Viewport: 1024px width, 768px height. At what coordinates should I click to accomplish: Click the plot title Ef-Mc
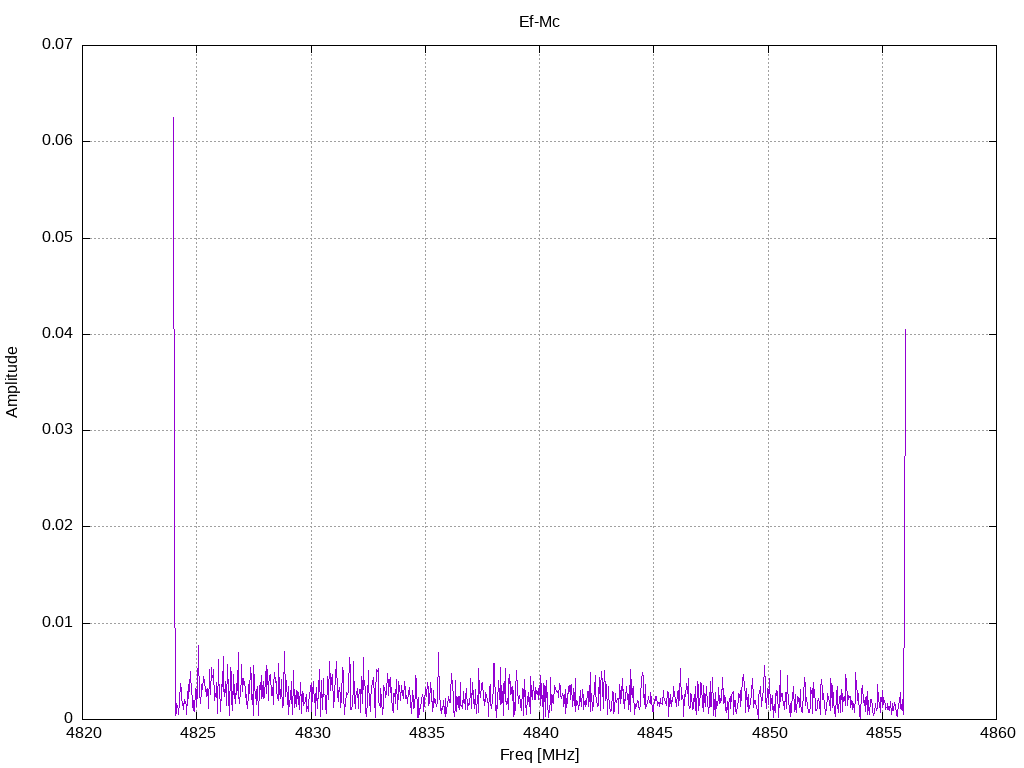tap(539, 21)
